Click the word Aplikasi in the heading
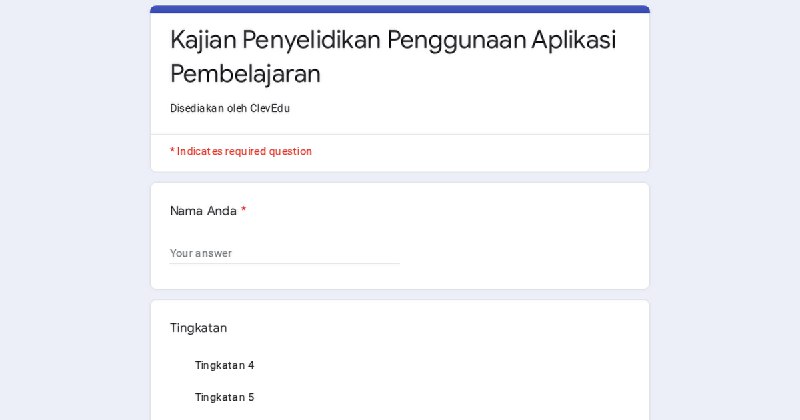800x420 pixels. 573,40
